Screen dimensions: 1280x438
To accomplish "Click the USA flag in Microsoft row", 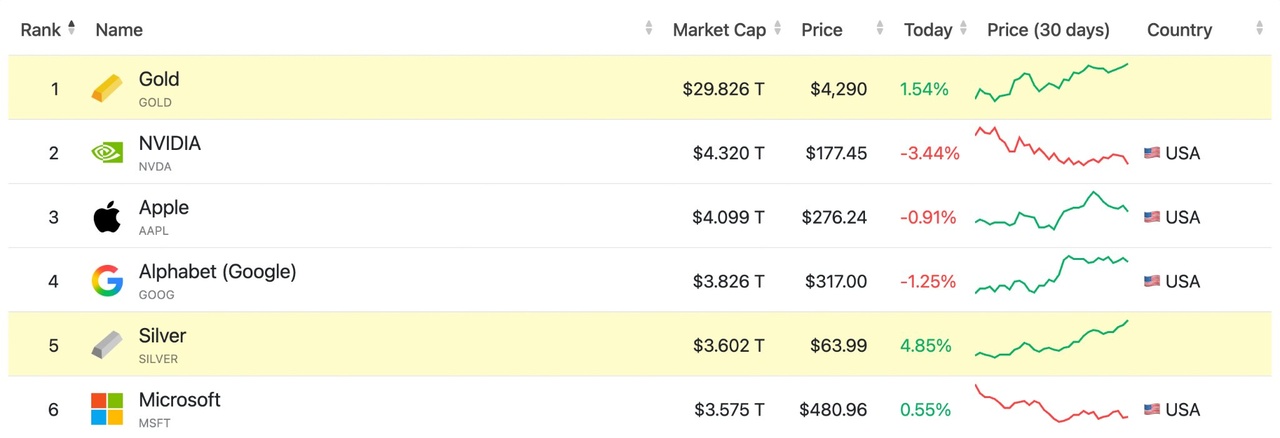I will tap(1152, 409).
